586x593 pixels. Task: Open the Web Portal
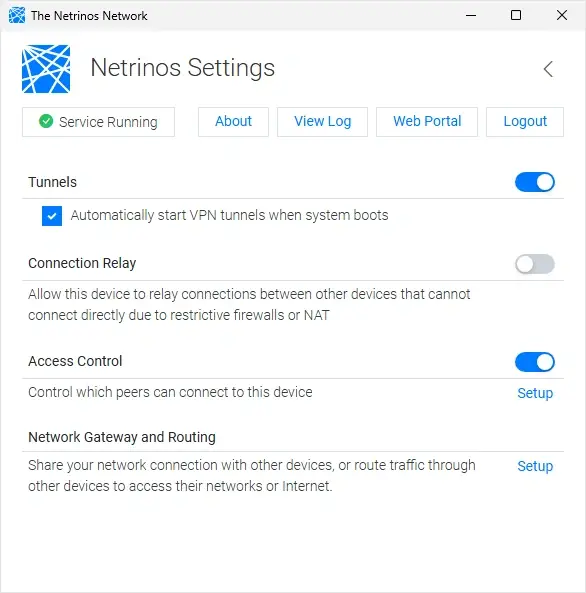[427, 122]
